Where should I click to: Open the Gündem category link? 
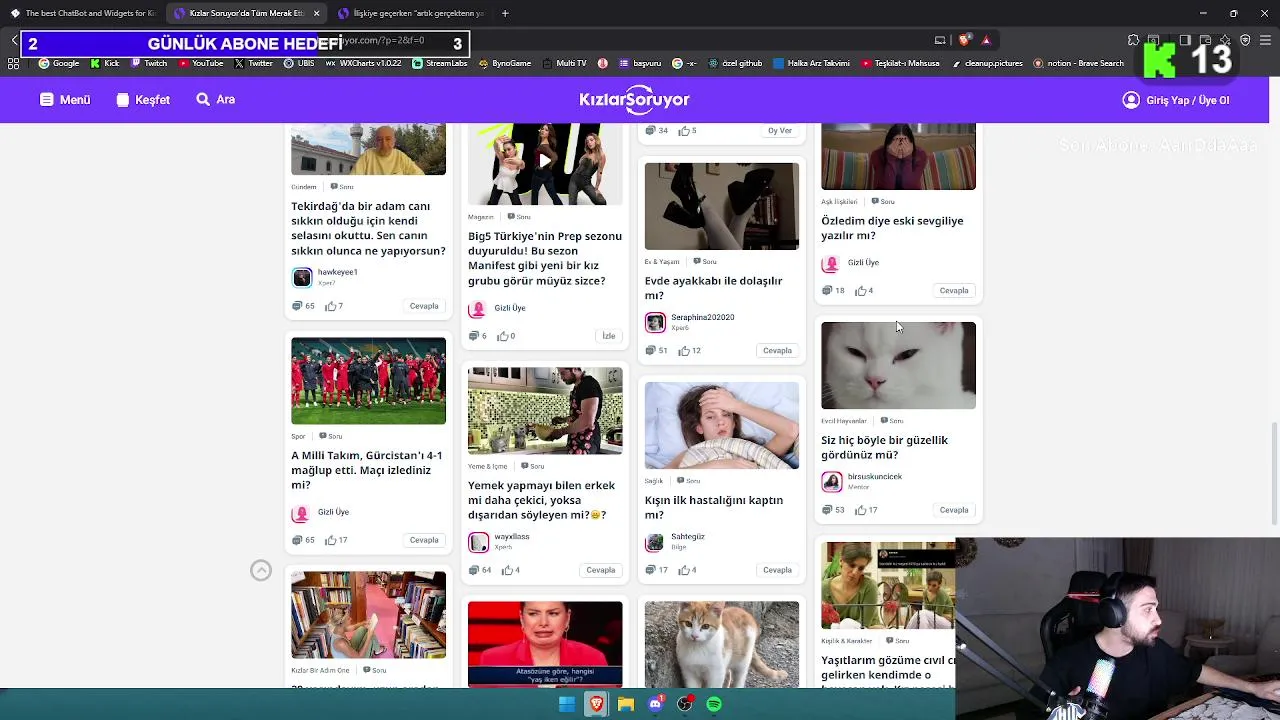click(304, 187)
